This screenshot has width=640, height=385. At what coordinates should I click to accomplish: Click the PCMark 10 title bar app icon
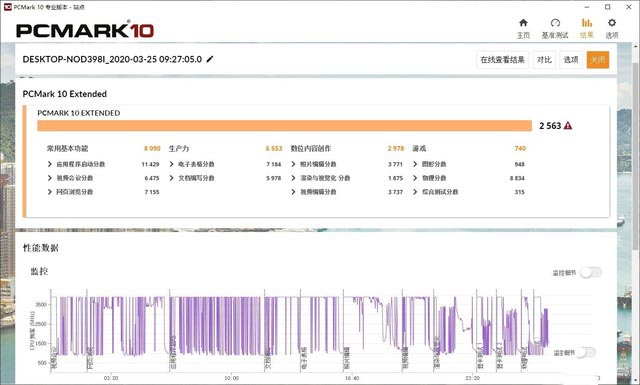click(7, 7)
